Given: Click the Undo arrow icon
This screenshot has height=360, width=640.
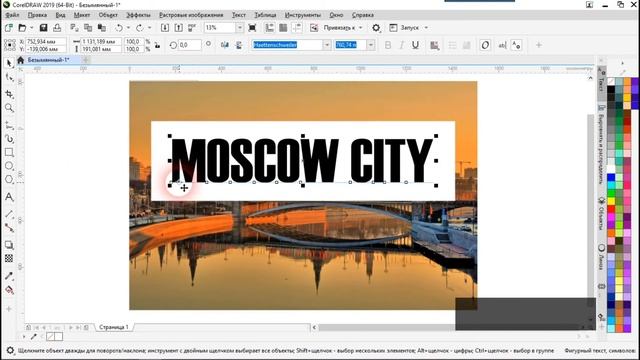Looking at the screenshot, I should 119,28.
